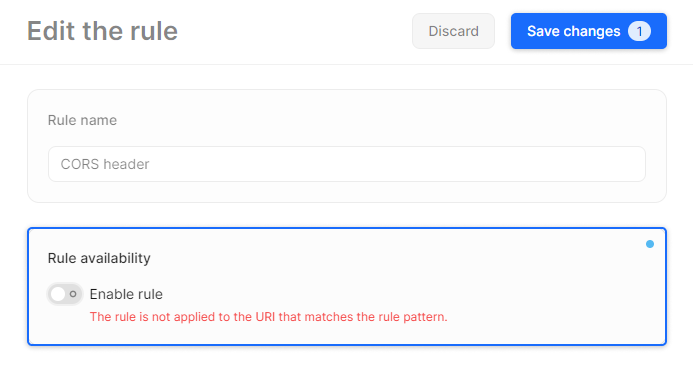
Task: Click the blue modified-indicator dot
Action: (650, 244)
